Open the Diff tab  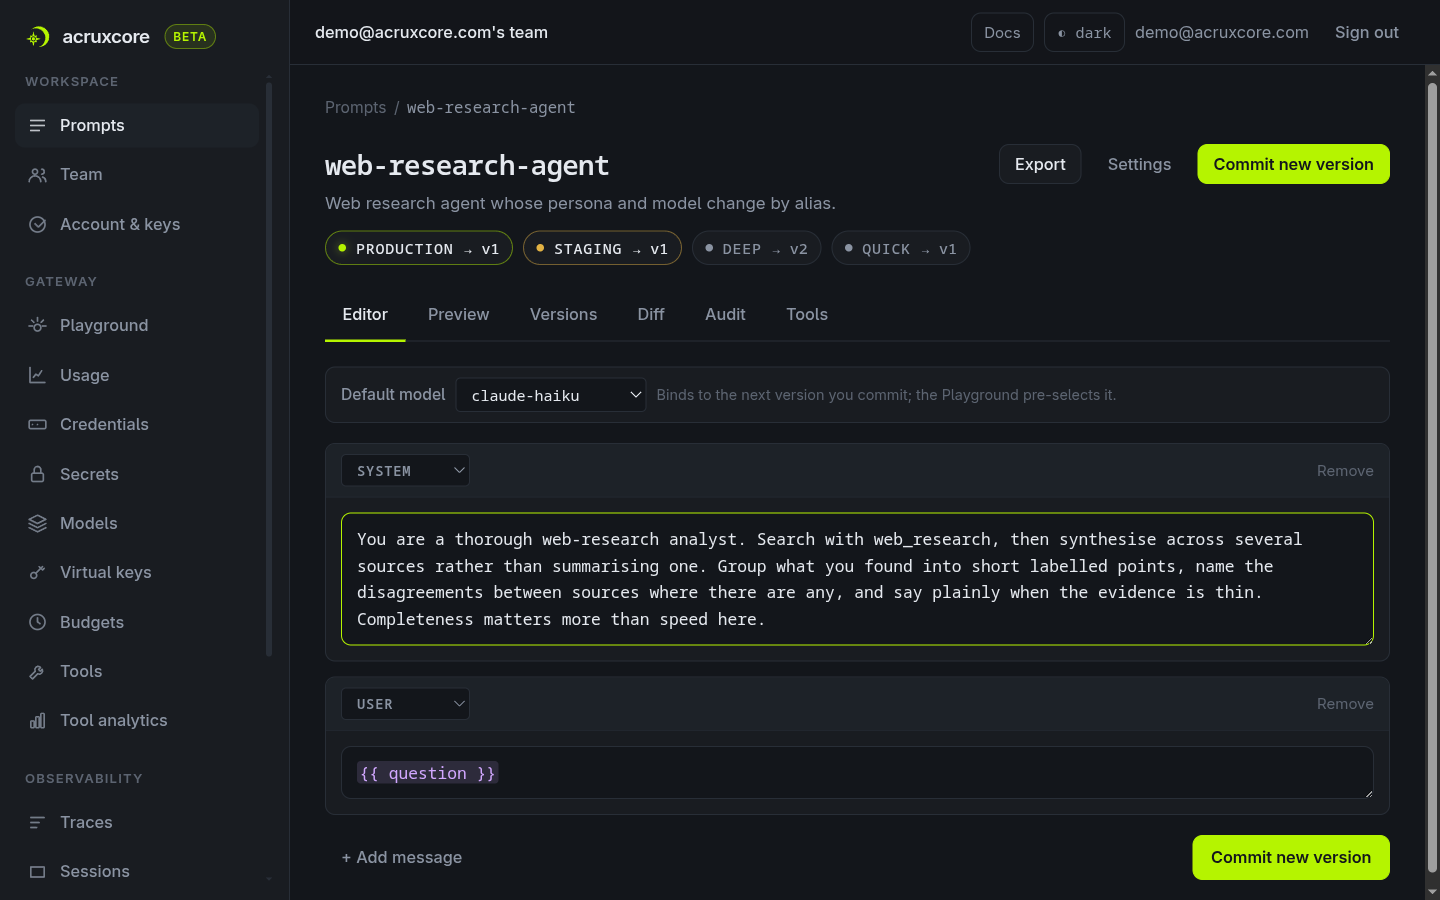coord(651,314)
